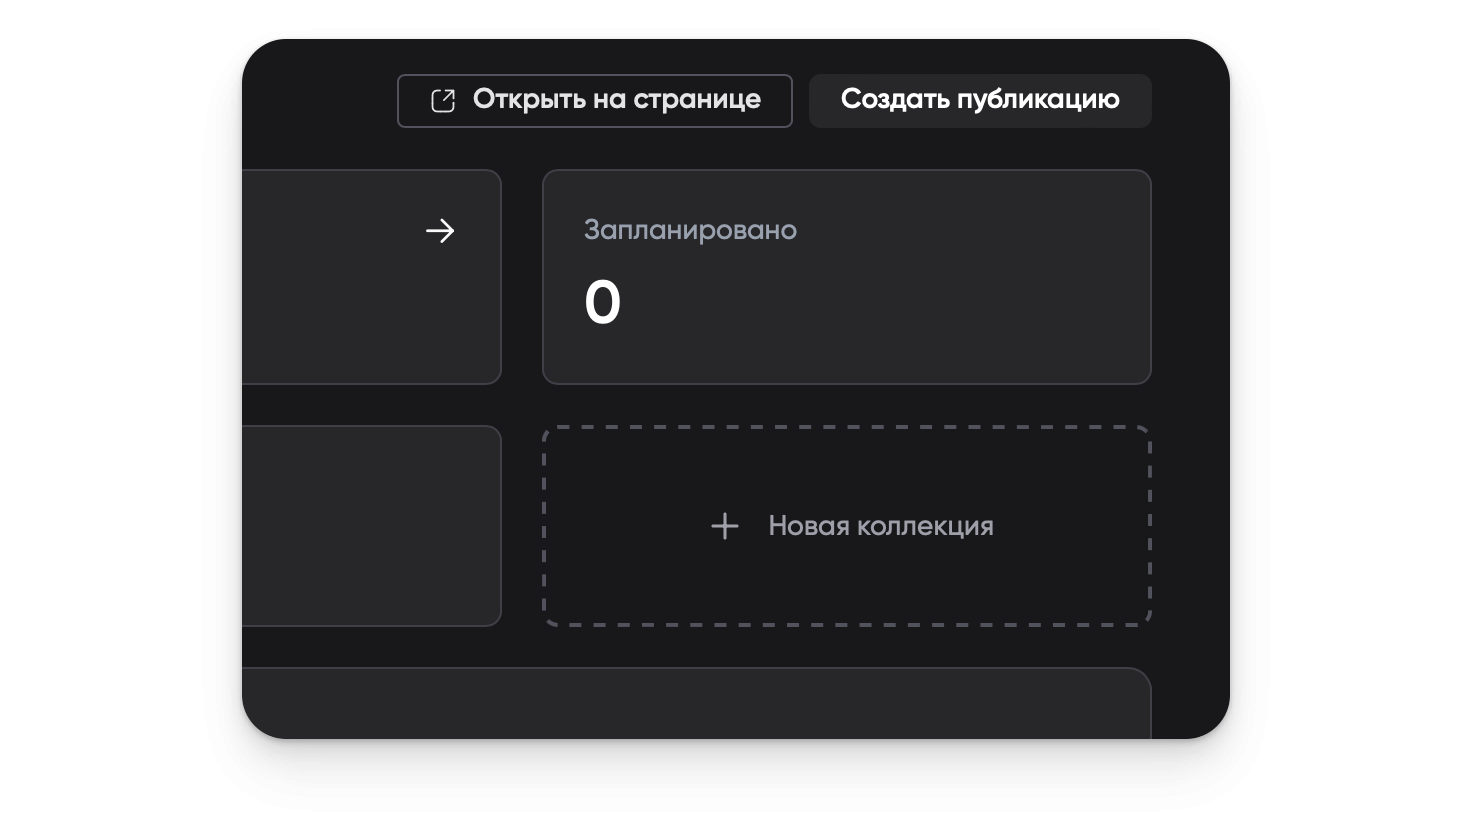The height and width of the screenshot is (828, 1472).
Task: Click the Запланировано heading label
Action: 690,230
